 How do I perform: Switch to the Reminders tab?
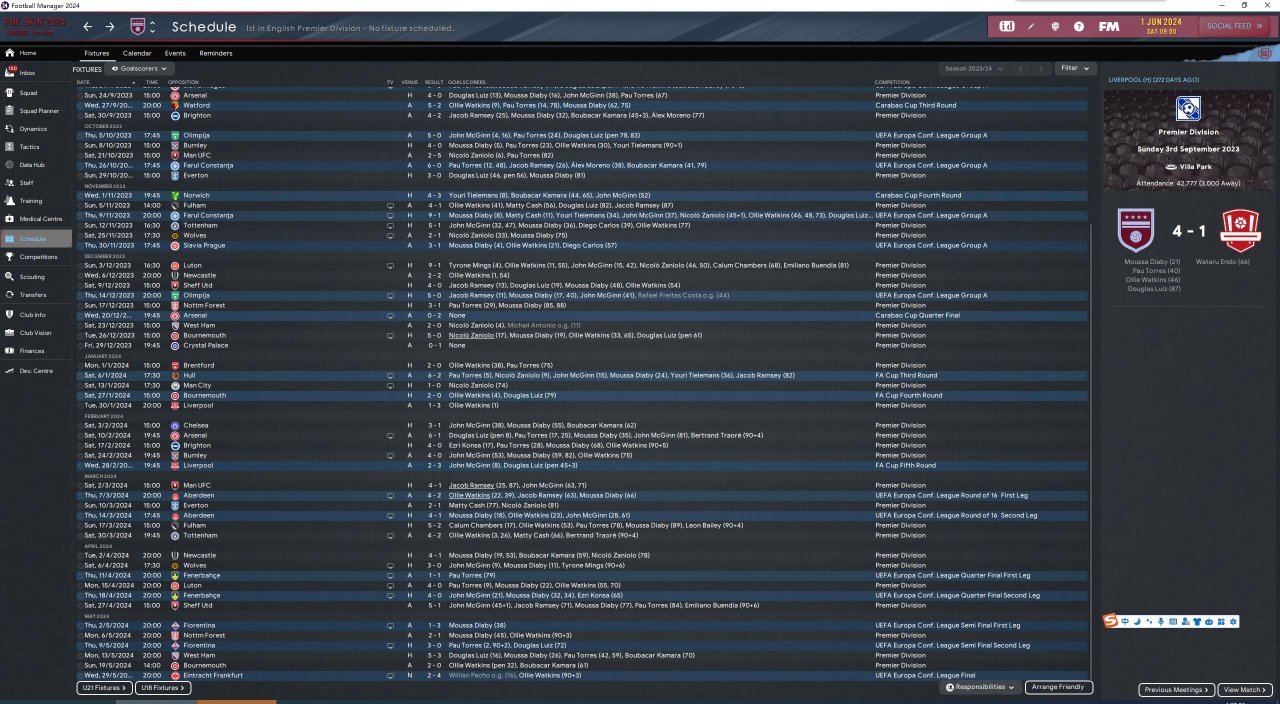[216, 53]
